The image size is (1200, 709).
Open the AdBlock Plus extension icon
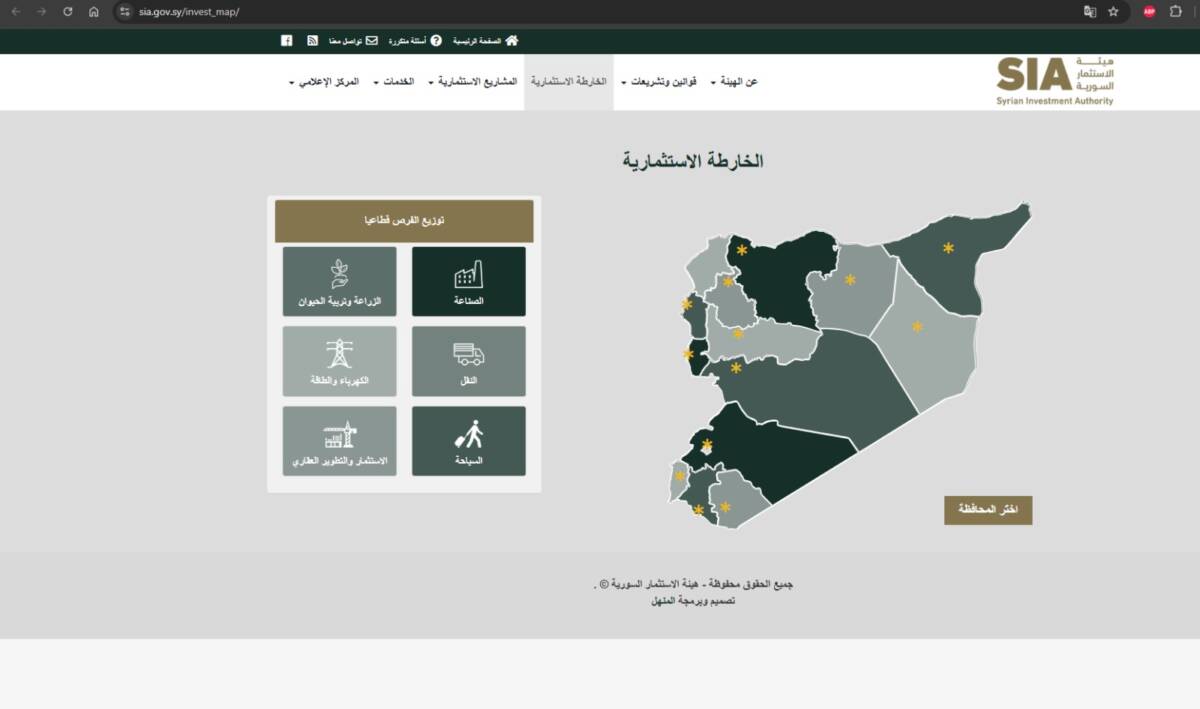tap(1150, 12)
